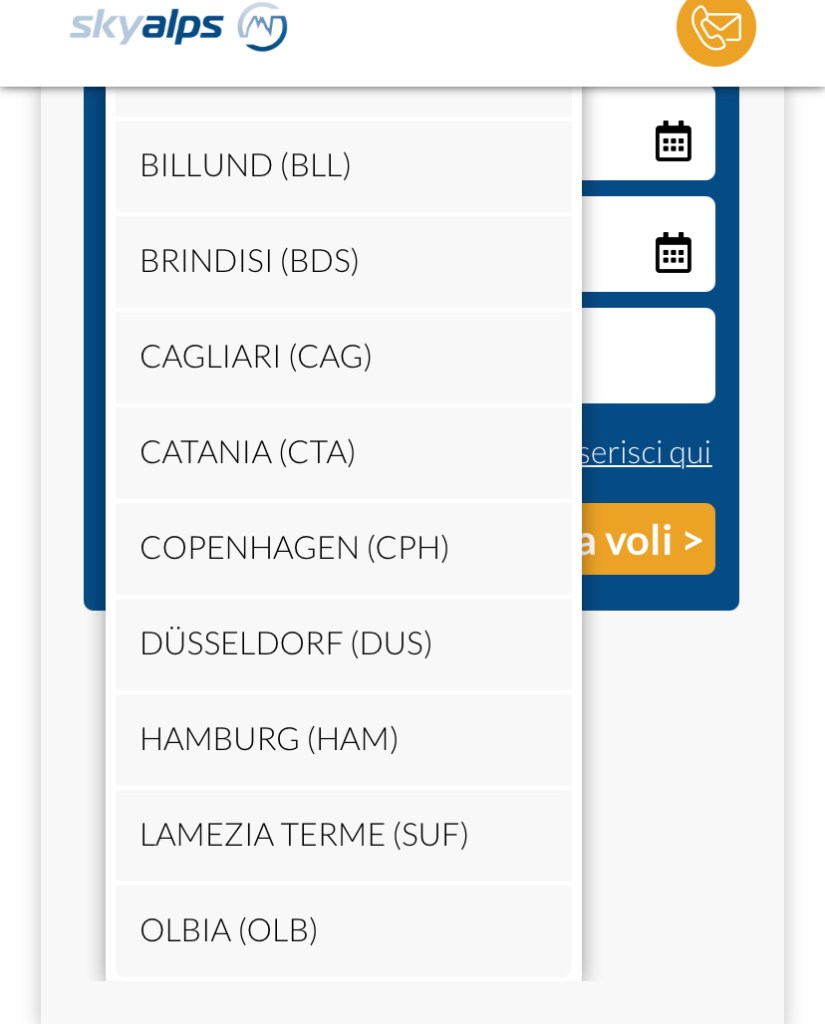Click the skyalps wordmark in the header
Image resolution: width=825 pixels, height=1024 pixels.
click(146, 27)
